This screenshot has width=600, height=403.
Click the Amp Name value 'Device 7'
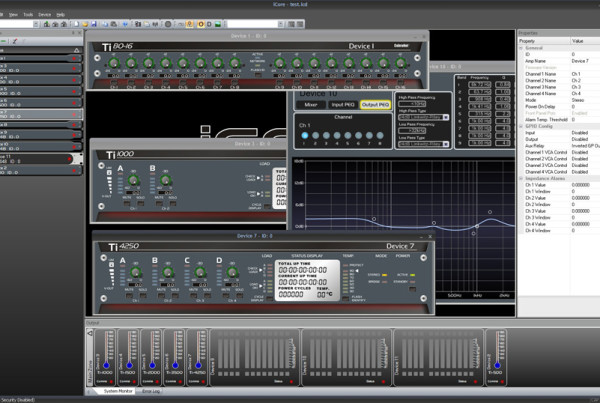[580, 61]
